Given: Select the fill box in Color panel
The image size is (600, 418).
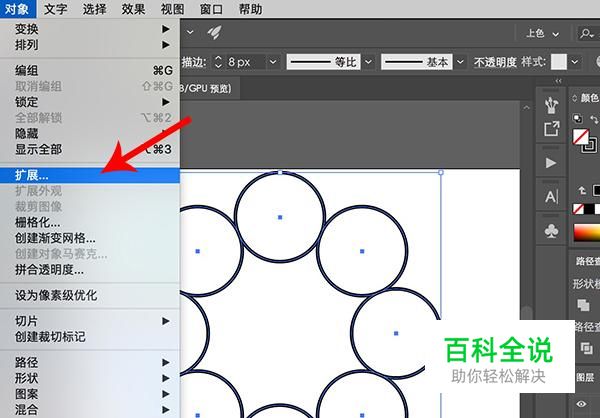Looking at the screenshot, I should coord(580,137).
